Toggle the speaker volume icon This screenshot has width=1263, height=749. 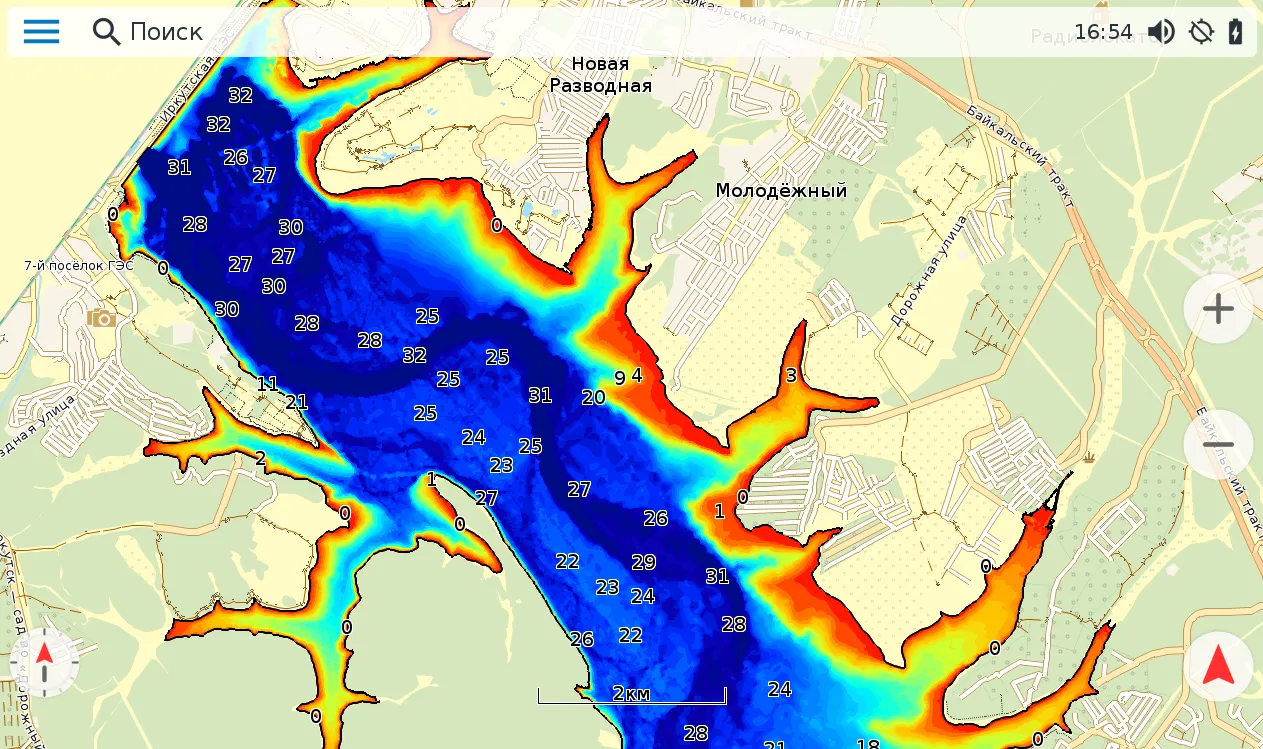(1161, 32)
